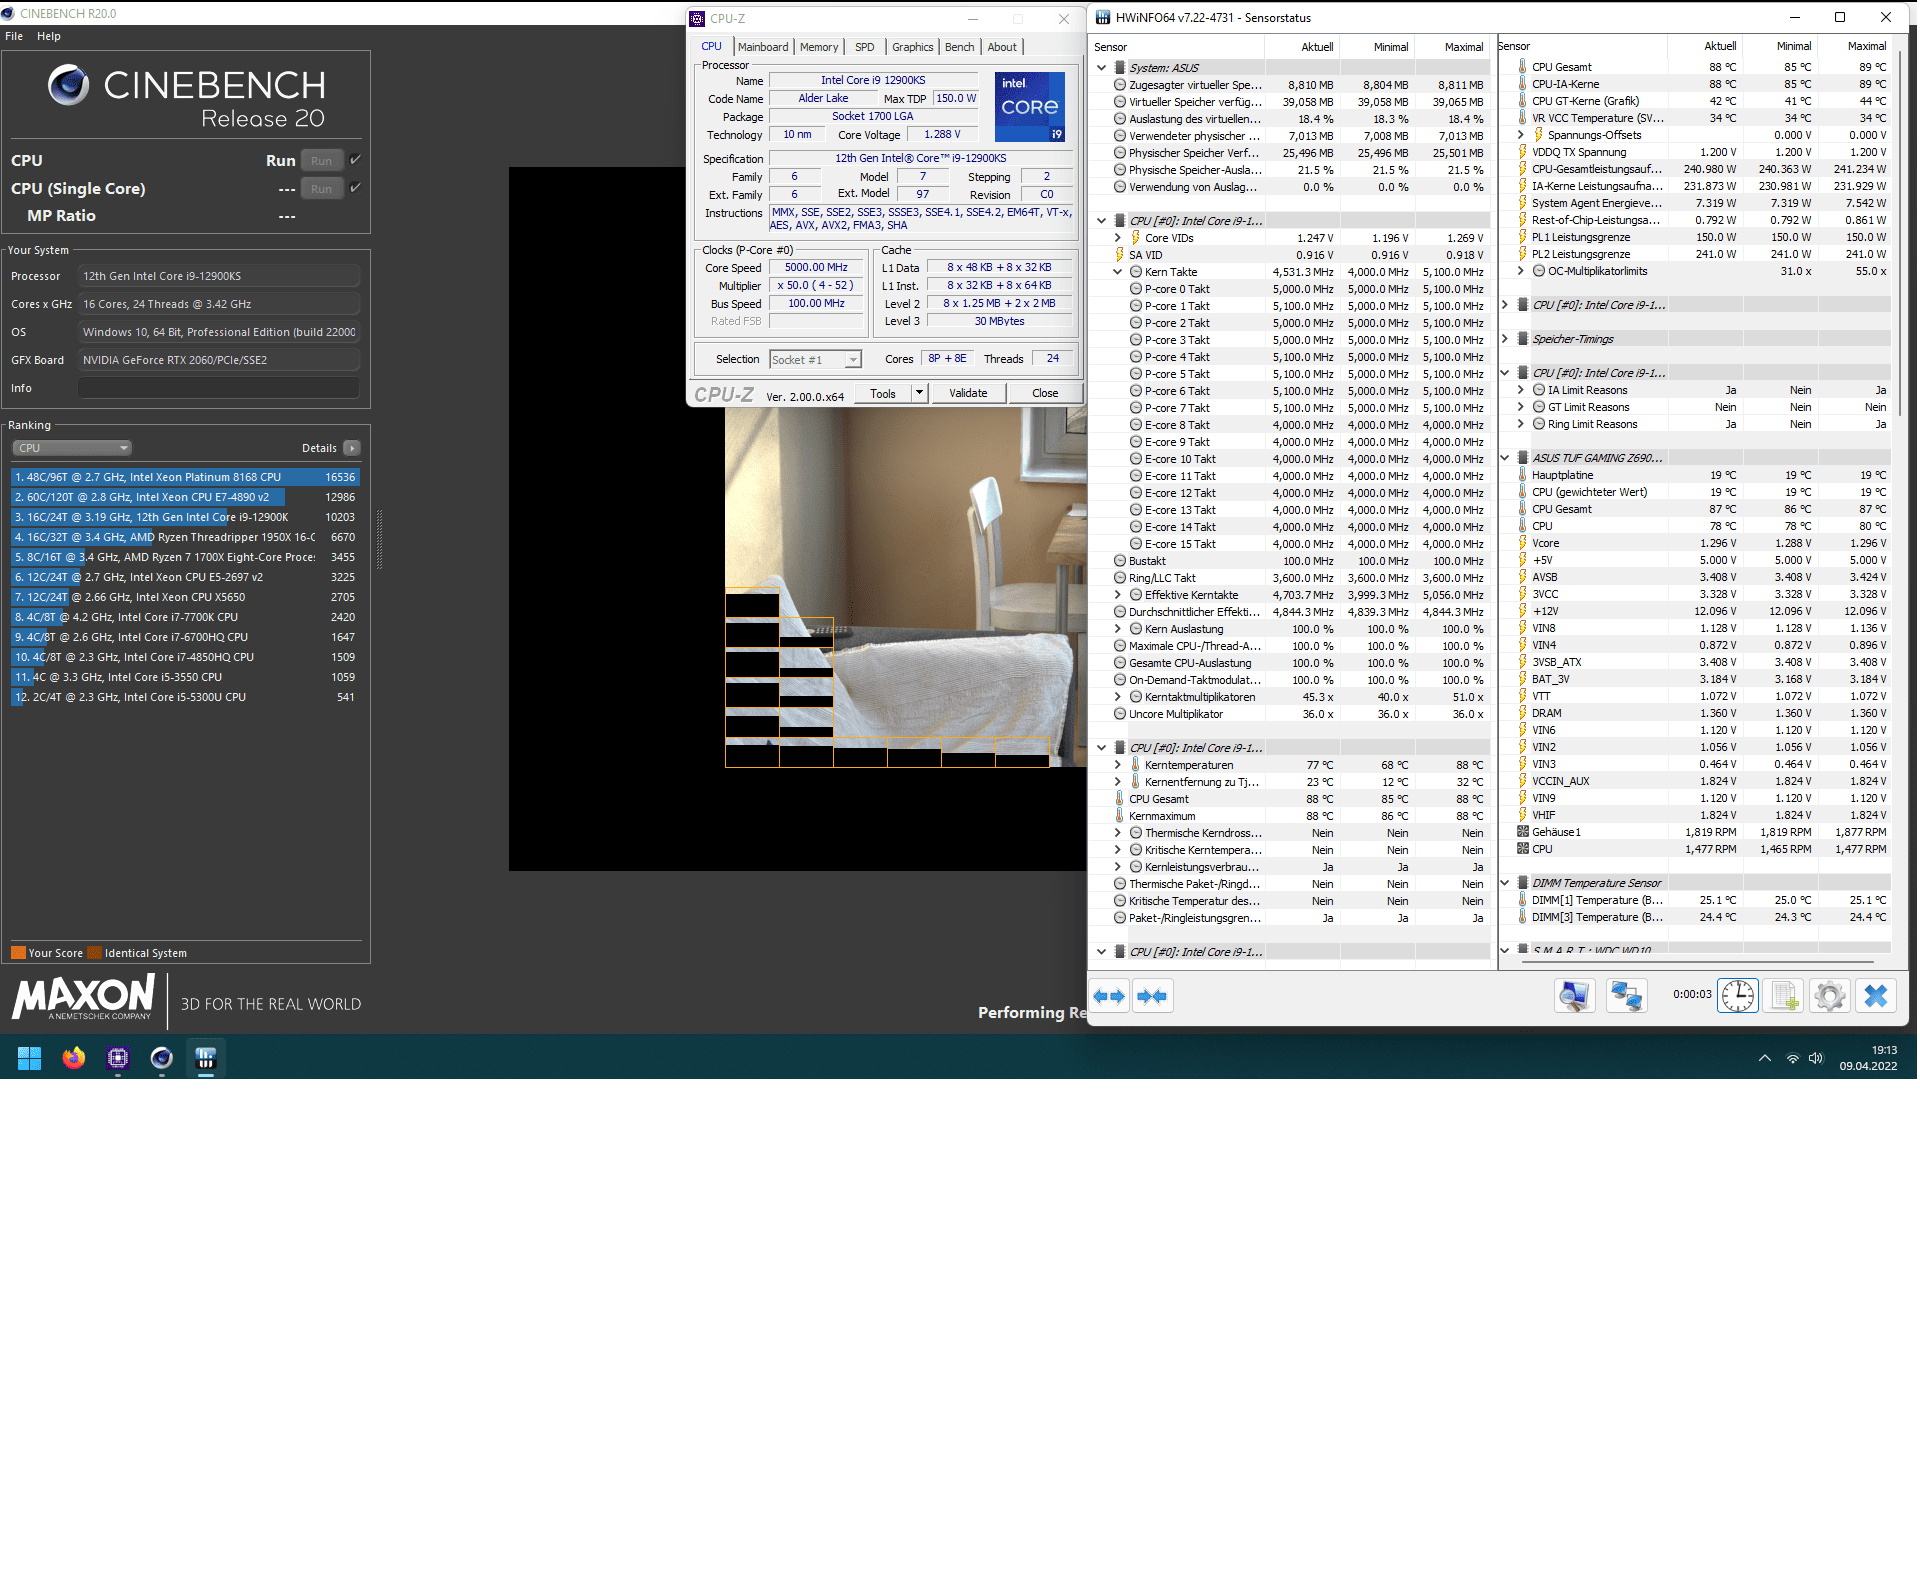
Task: Click the HWiNFO remote network sensors icon
Action: pos(1626,996)
